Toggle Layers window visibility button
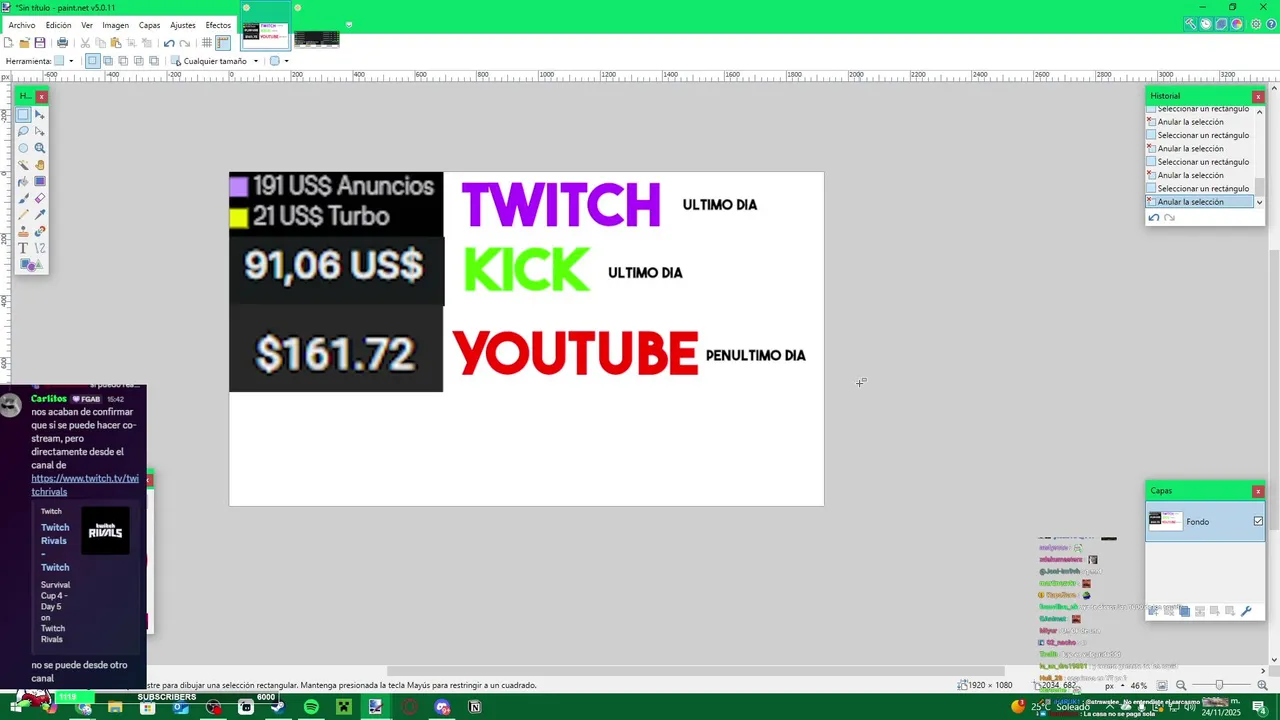Viewport: 1280px width, 720px height. [x=1221, y=24]
